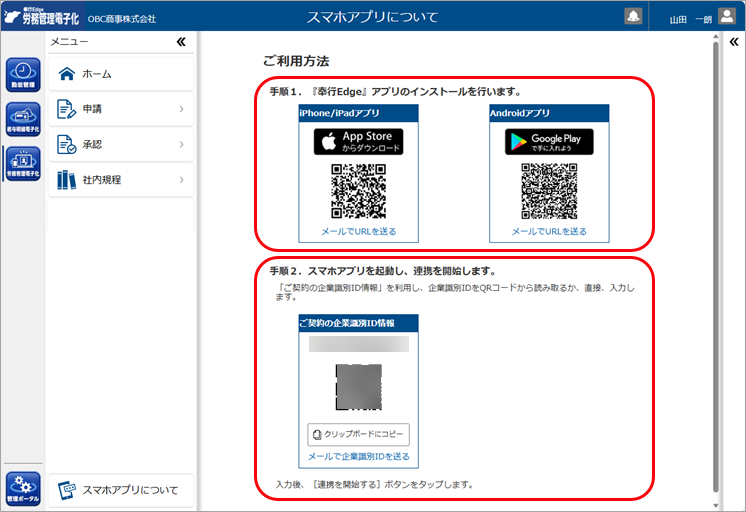
Task: Click the Android app QR code
Action: point(549,191)
